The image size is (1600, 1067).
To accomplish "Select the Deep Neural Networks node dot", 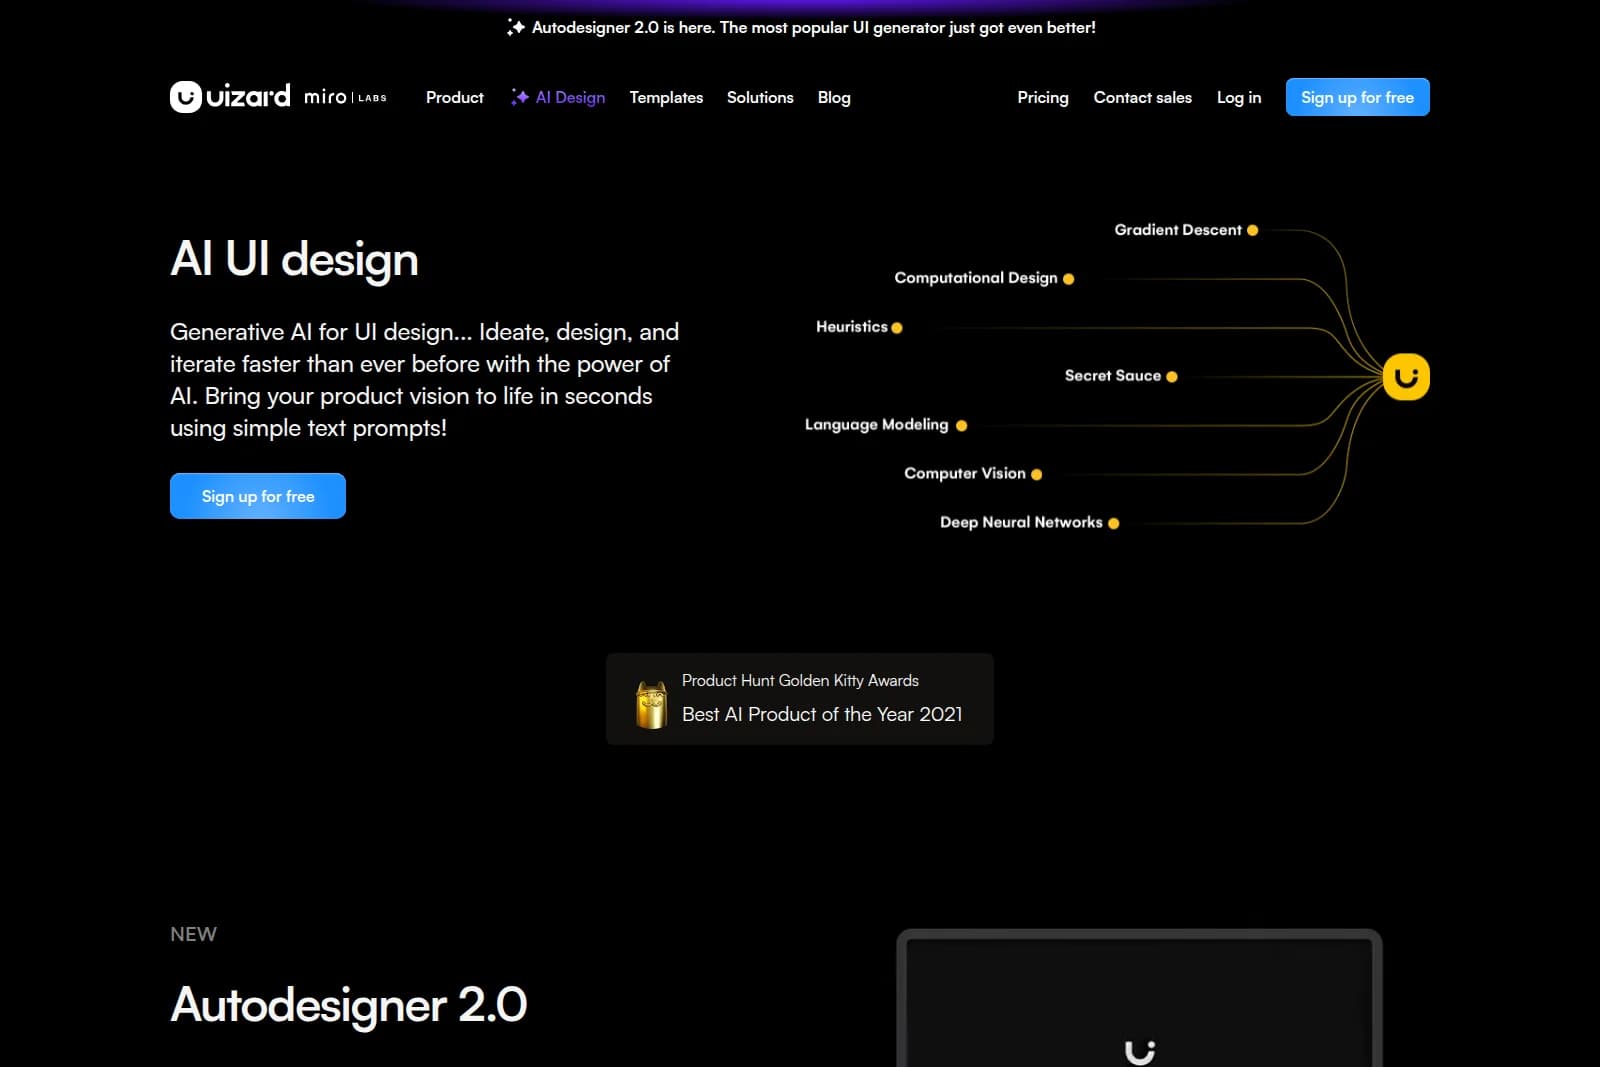I will click(1113, 522).
